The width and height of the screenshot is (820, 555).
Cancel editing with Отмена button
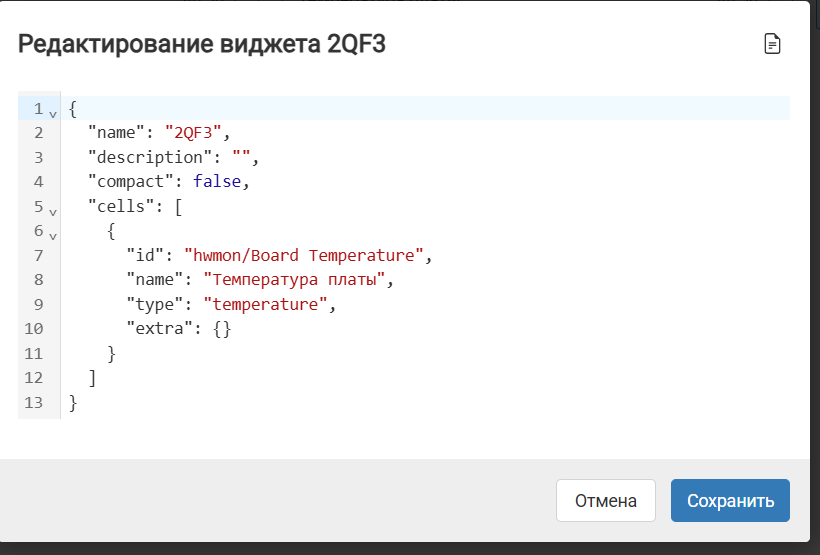(606, 501)
